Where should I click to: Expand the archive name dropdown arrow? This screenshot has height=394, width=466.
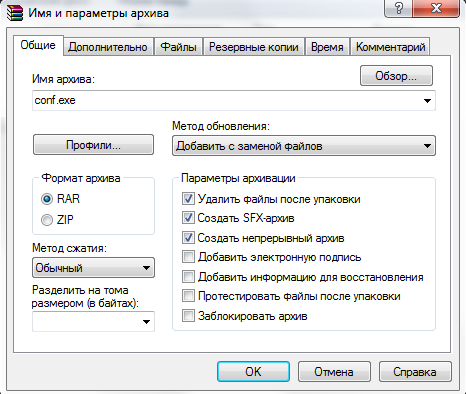(x=427, y=100)
